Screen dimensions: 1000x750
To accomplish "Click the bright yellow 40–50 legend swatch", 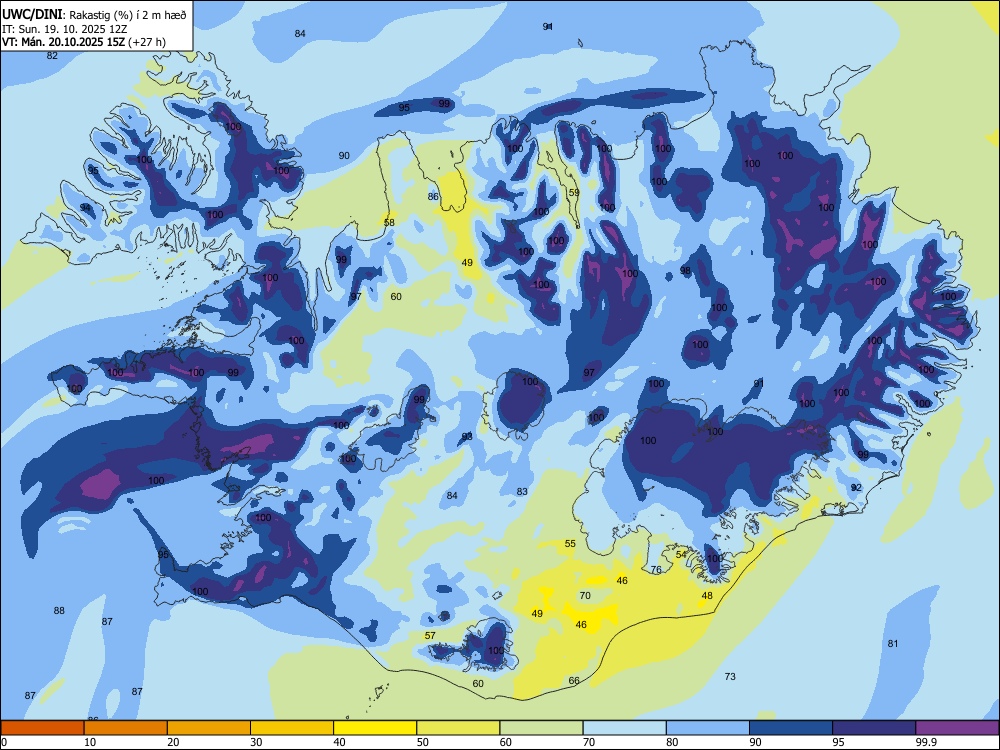I will click(x=375, y=728).
